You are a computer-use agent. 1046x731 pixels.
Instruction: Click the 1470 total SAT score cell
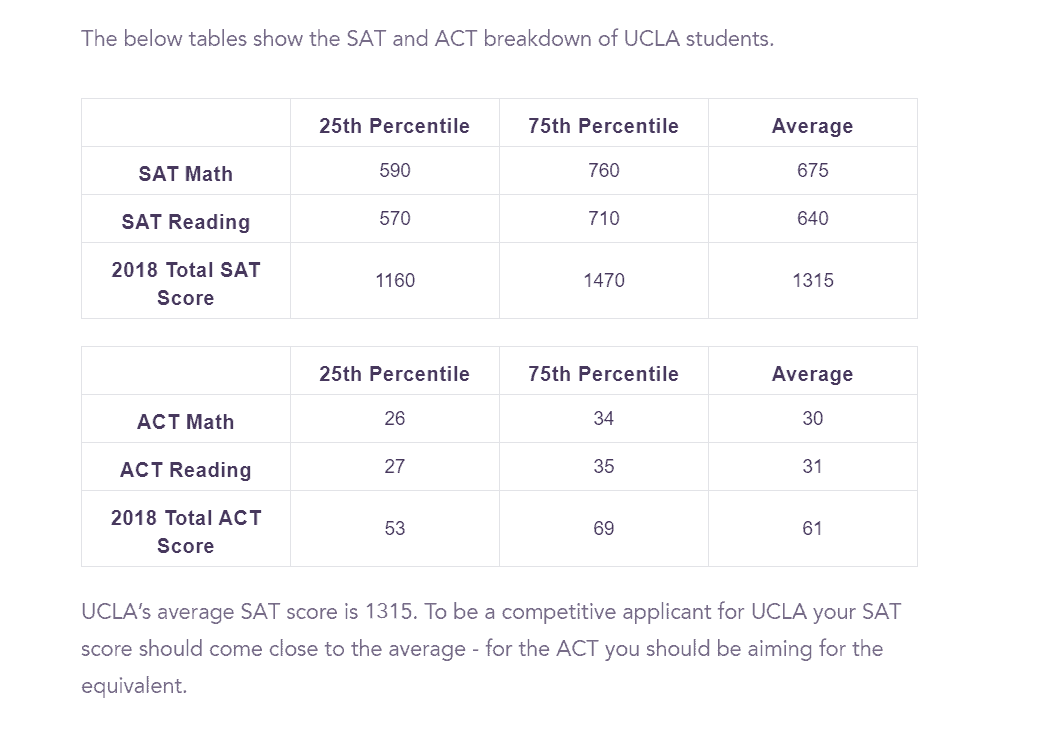604,280
